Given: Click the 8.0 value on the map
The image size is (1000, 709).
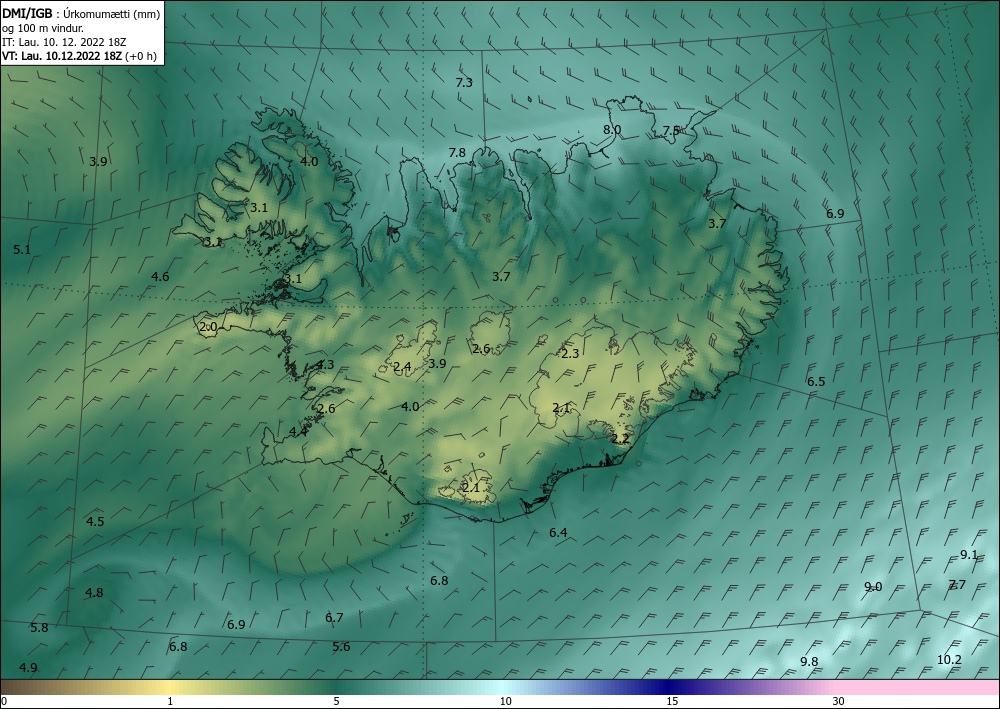Looking at the screenshot, I should click(x=612, y=129).
